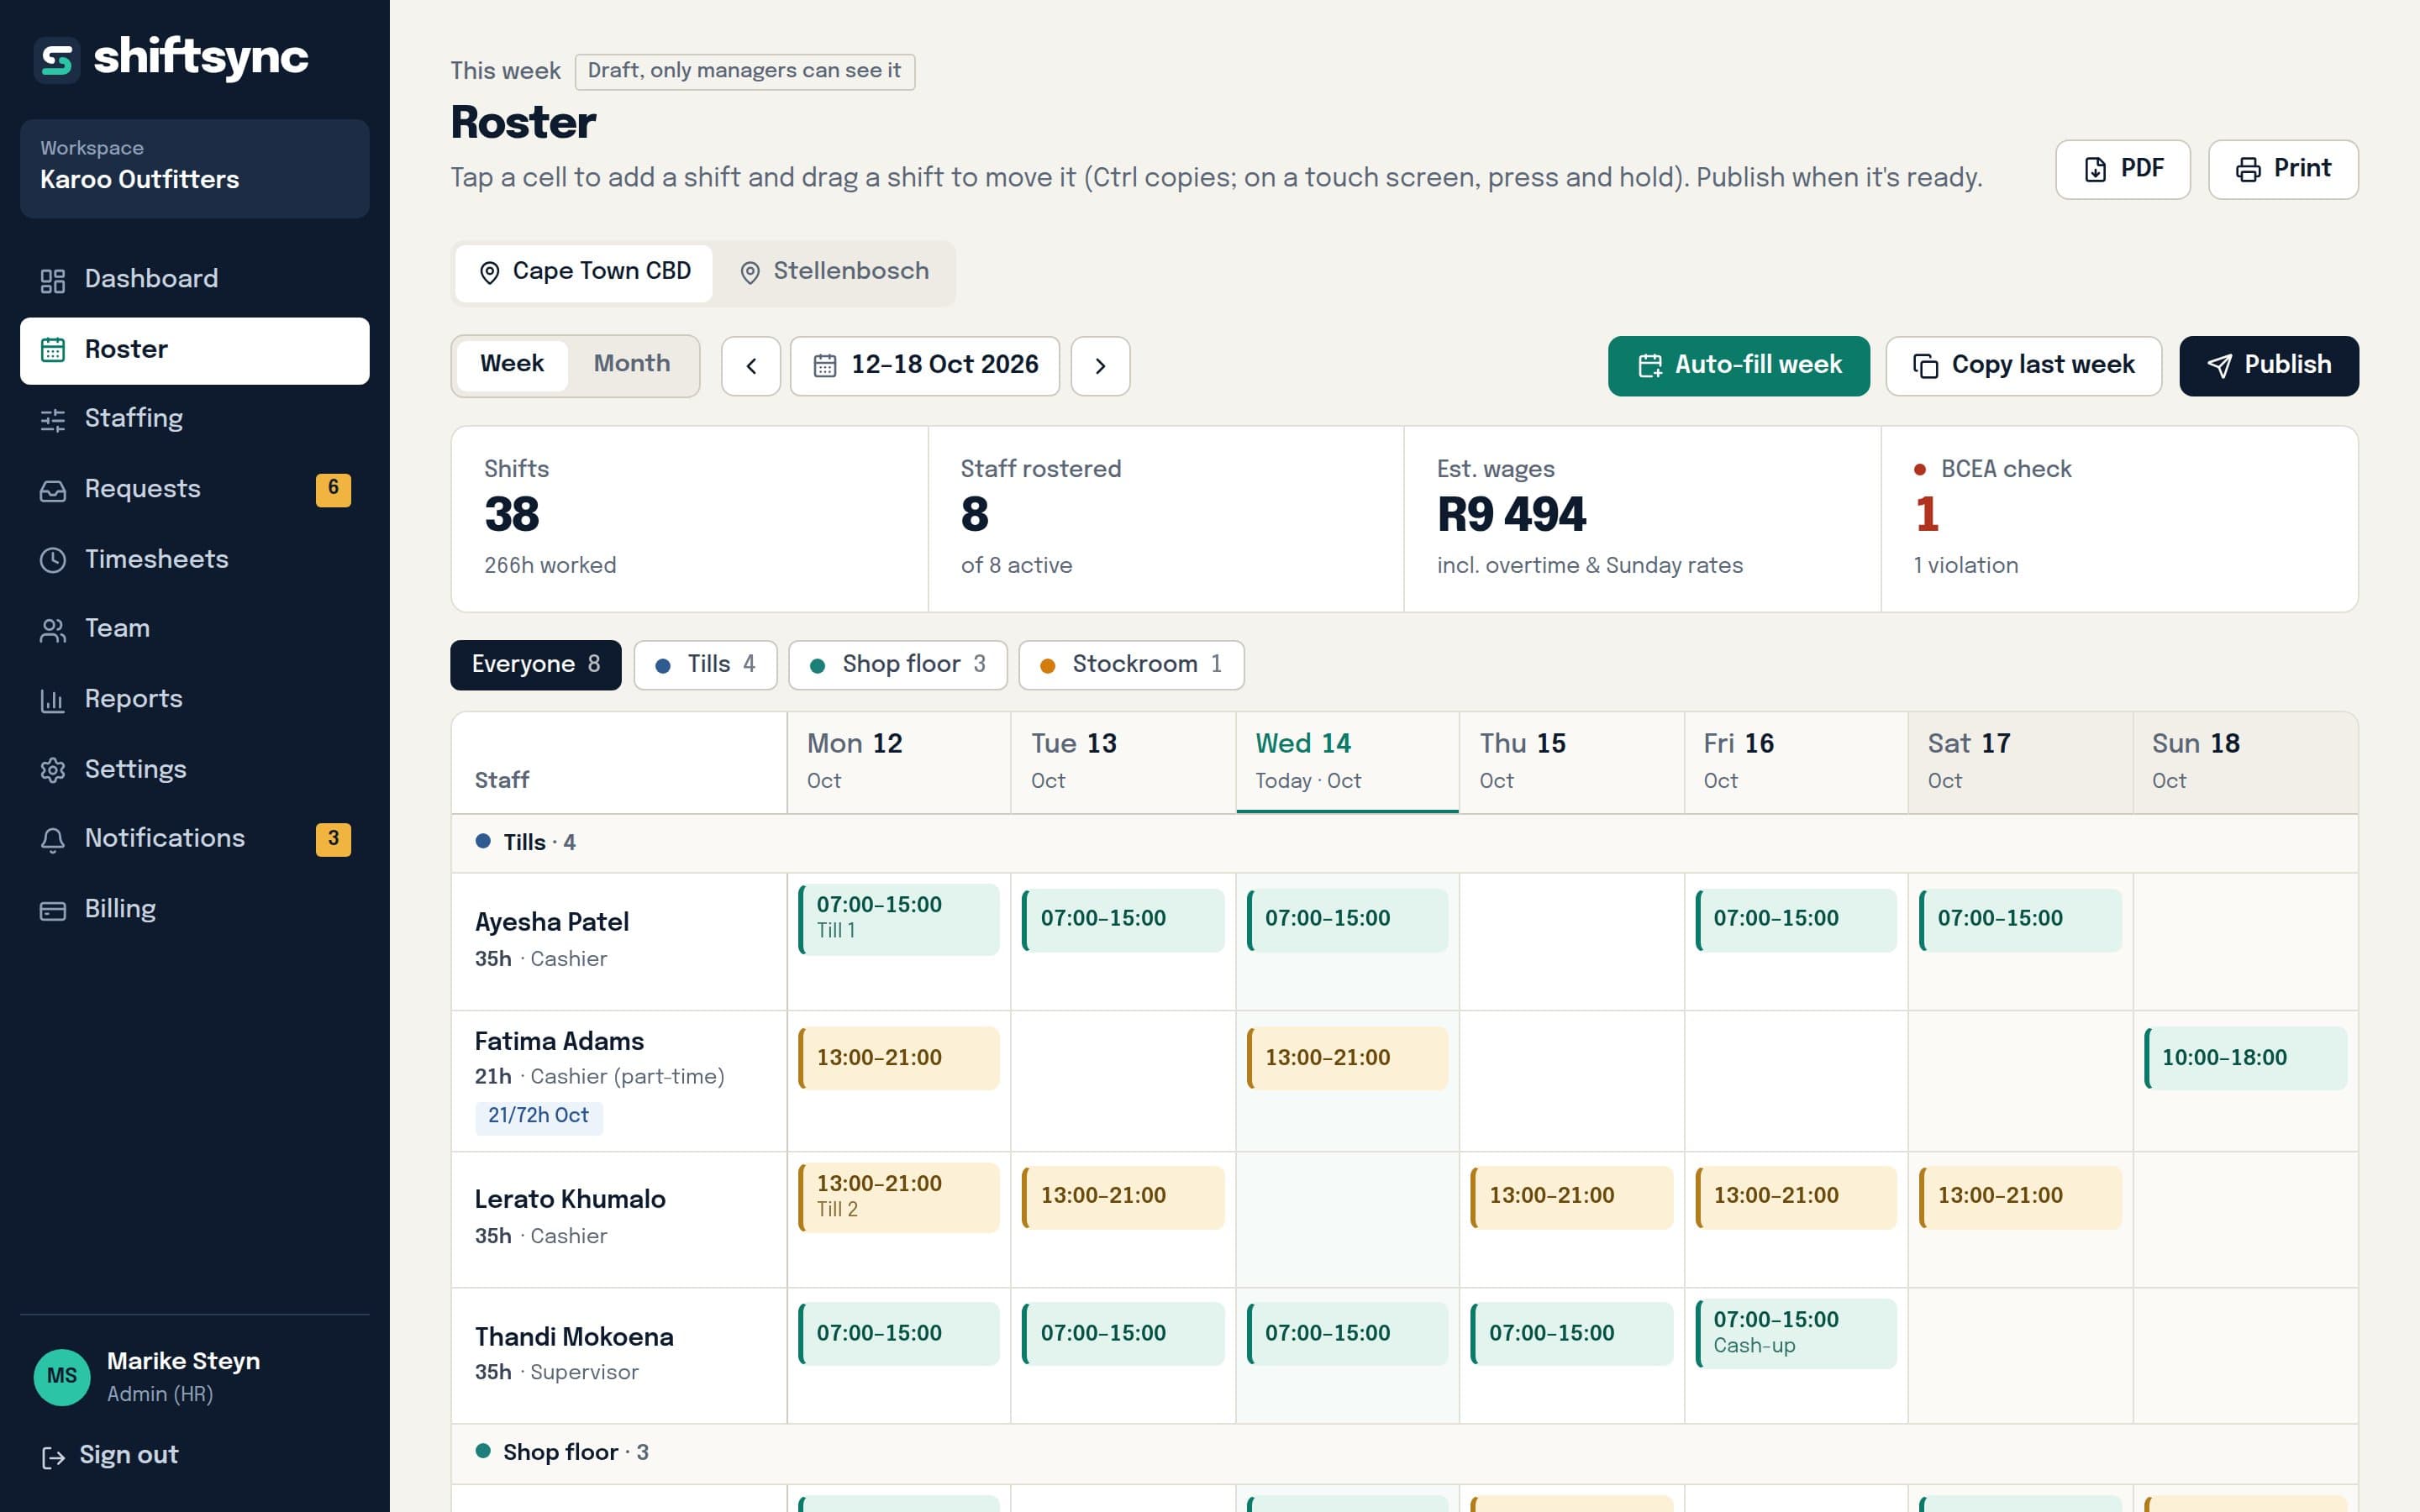Click the Settings gear icon
This screenshot has width=2420, height=1512.
coord(53,770)
